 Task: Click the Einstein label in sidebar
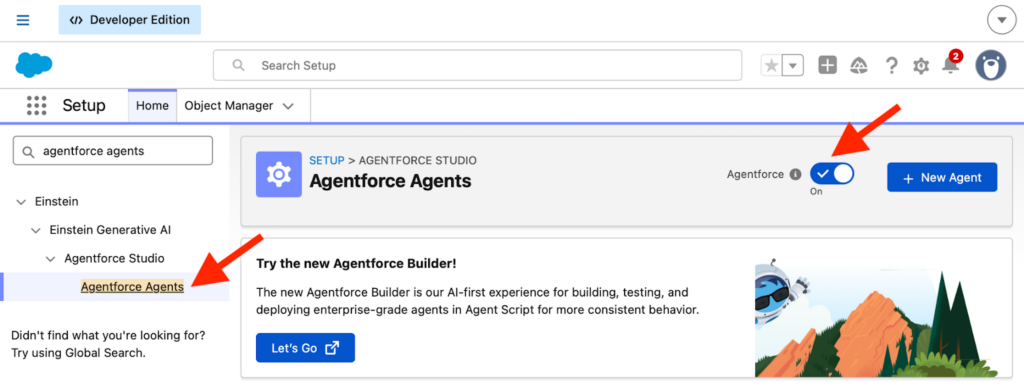tap(57, 202)
